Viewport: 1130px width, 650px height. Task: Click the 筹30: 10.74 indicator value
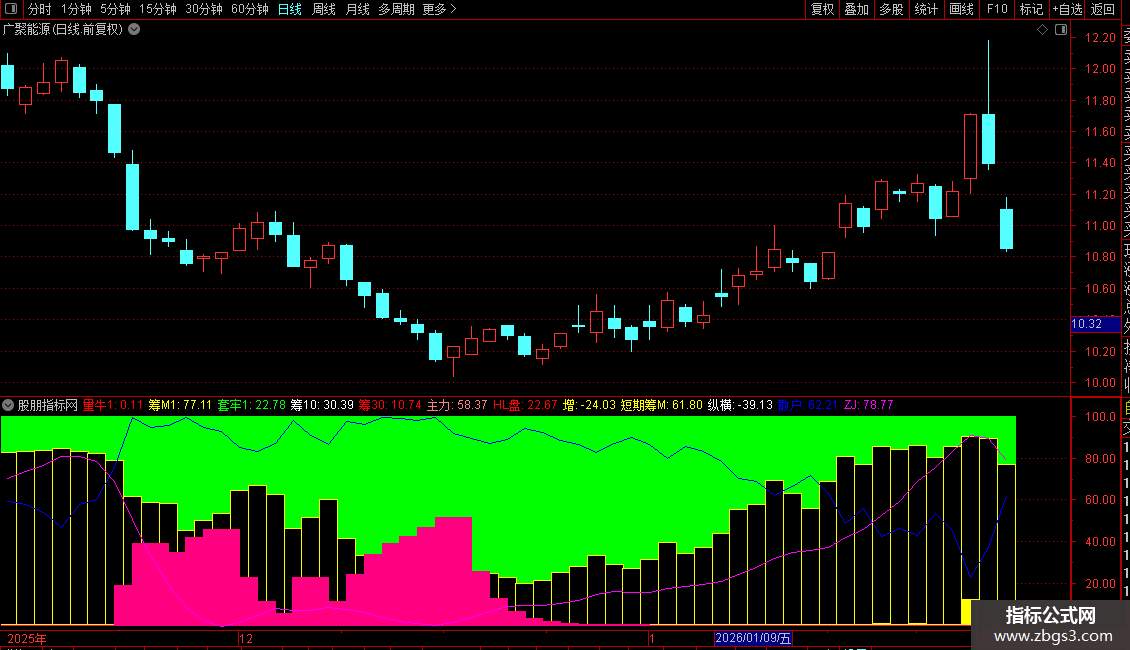pos(390,405)
